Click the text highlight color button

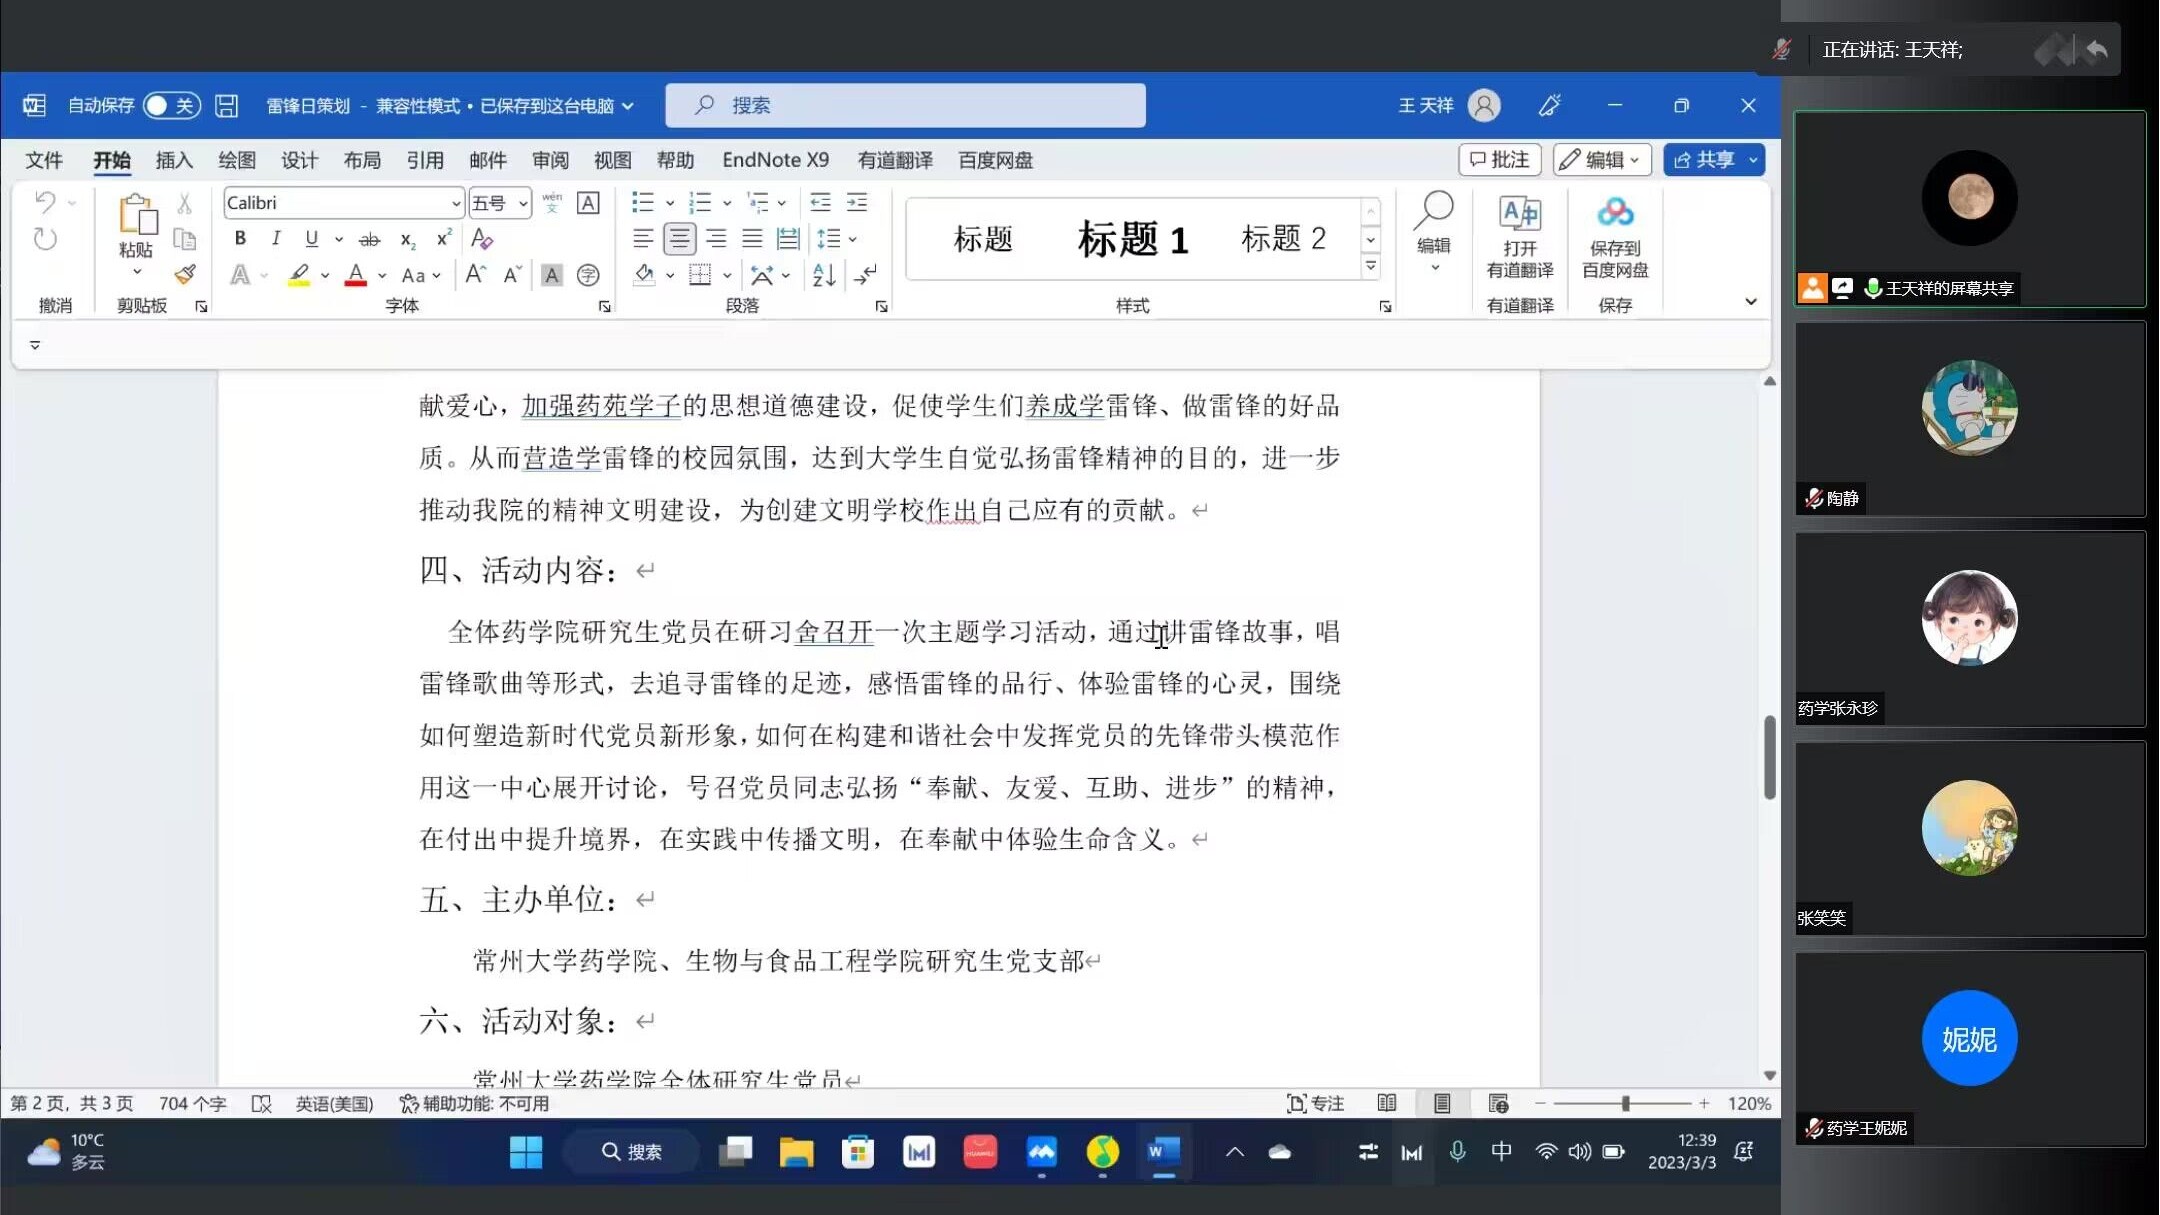click(x=298, y=275)
